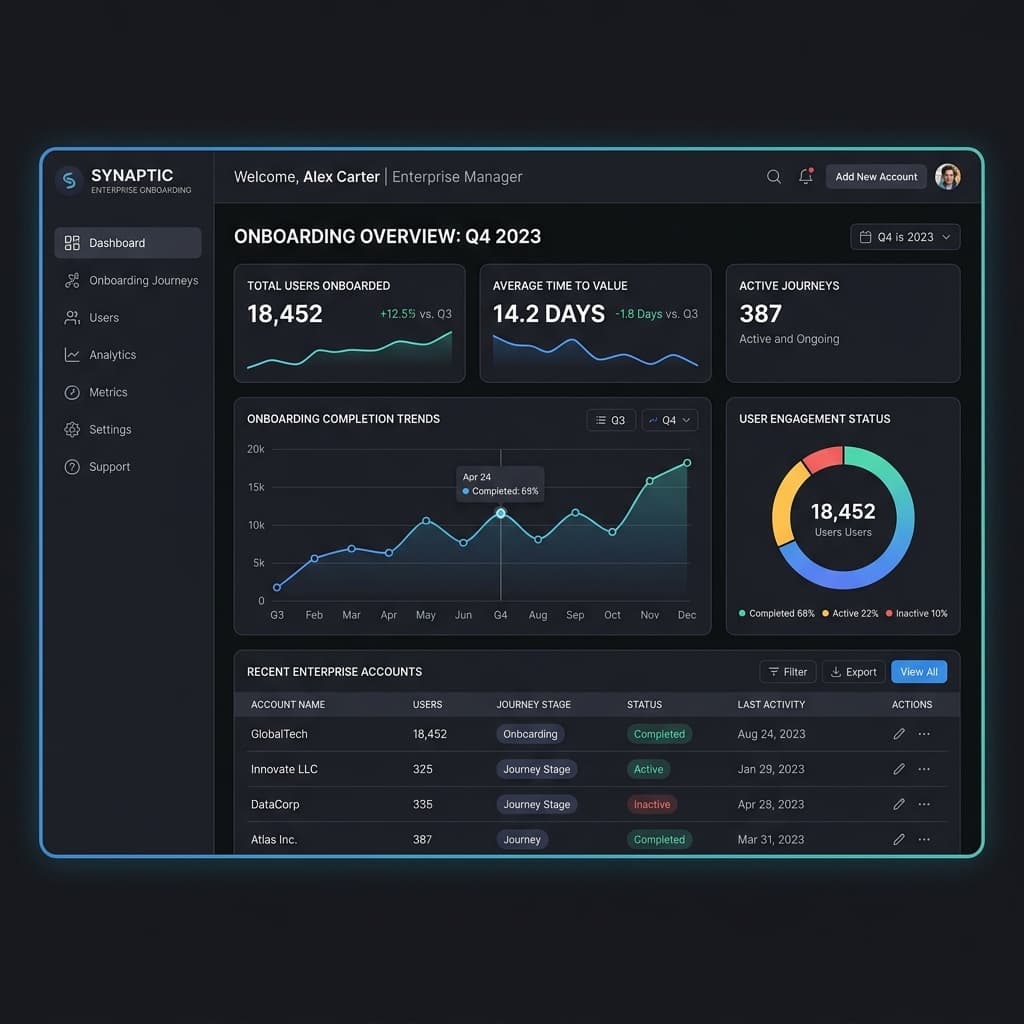Click the highlighted Apr 24 chart data point
Viewport: 1024px width, 1024px height.
click(501, 513)
